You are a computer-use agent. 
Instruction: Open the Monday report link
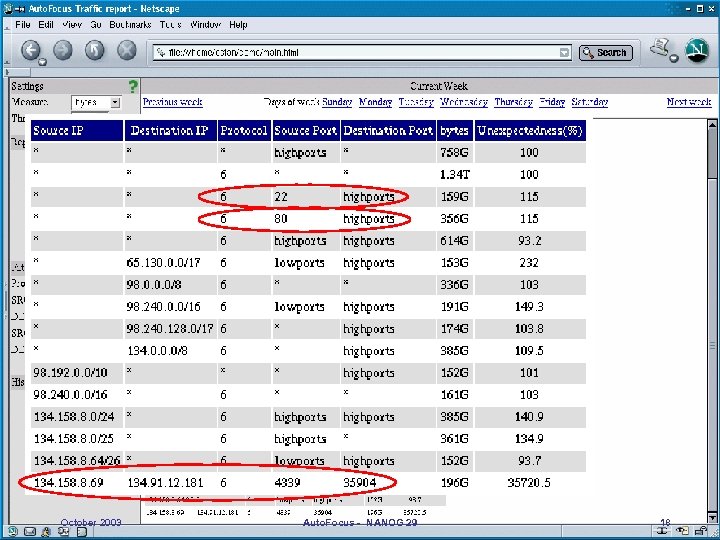tap(375, 102)
